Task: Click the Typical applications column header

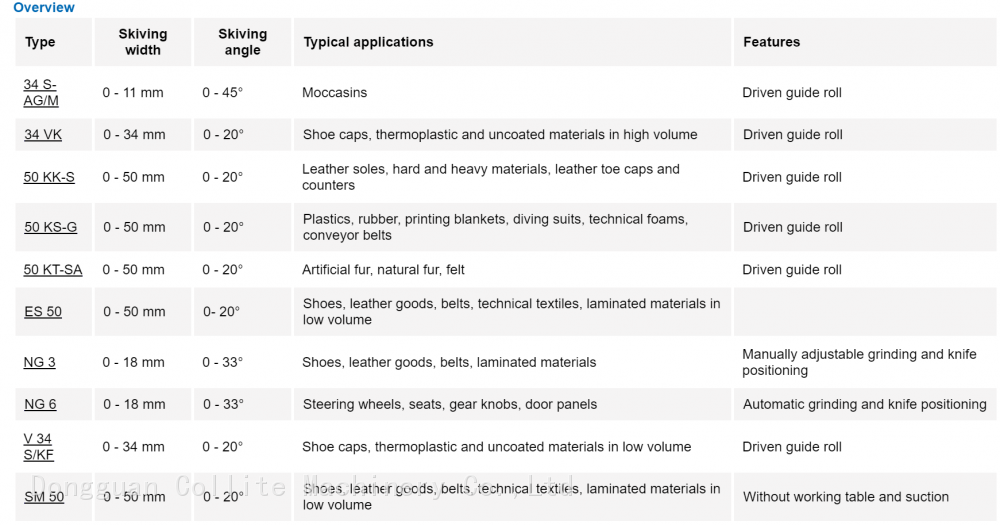Action: [369, 42]
